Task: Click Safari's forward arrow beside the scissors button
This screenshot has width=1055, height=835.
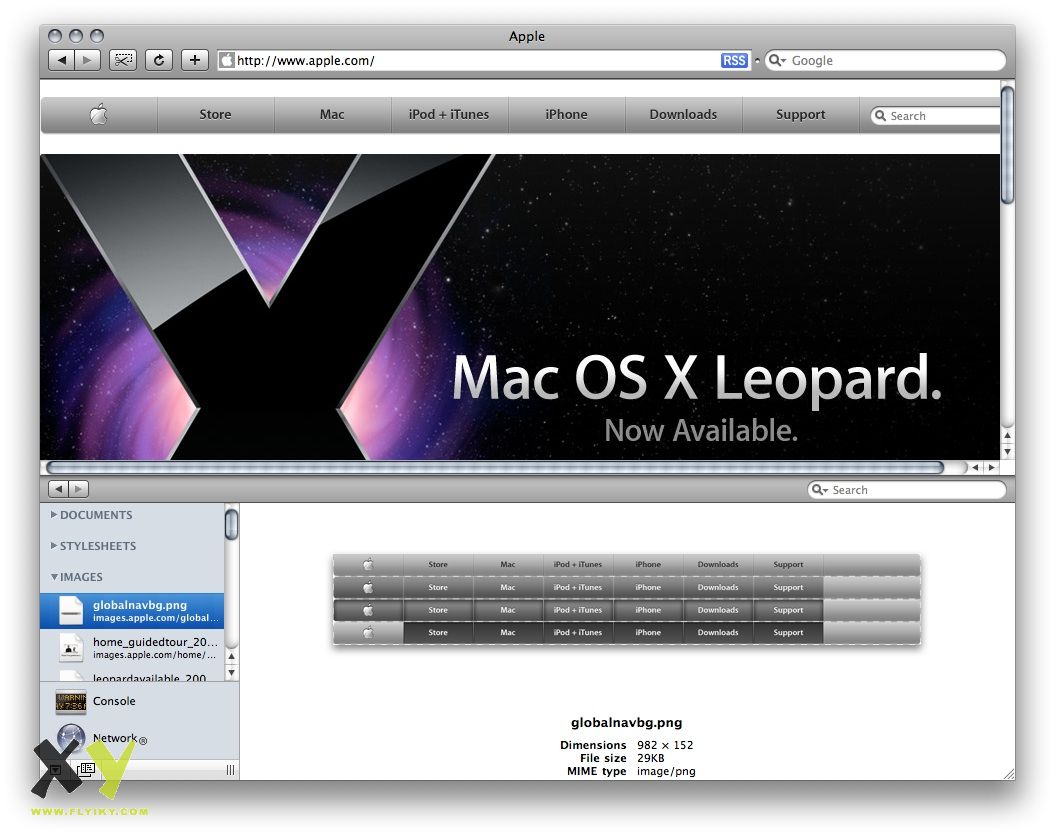Action: pos(87,61)
